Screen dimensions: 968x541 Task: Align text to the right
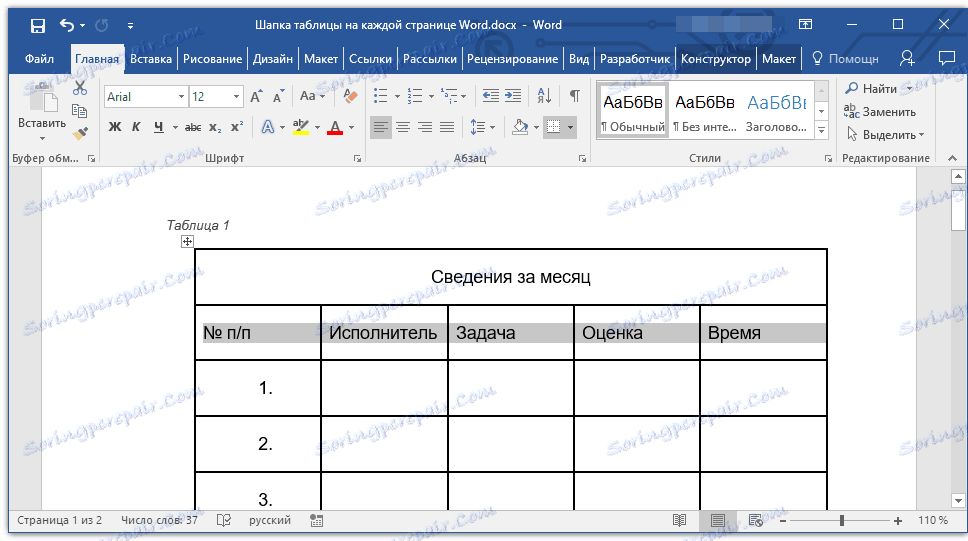point(425,127)
